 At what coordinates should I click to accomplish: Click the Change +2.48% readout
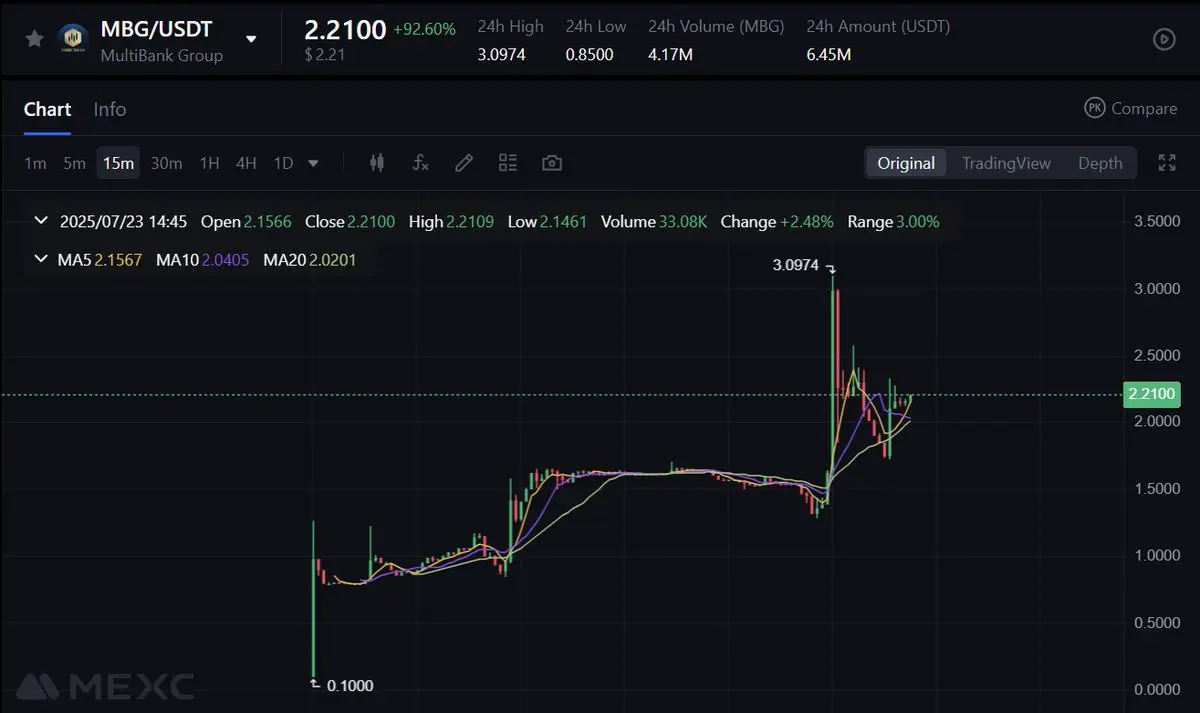(x=777, y=221)
